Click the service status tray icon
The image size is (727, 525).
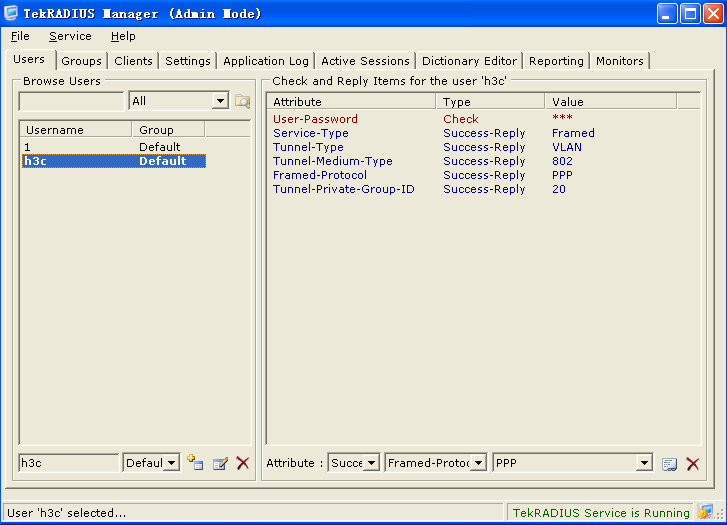(705, 512)
